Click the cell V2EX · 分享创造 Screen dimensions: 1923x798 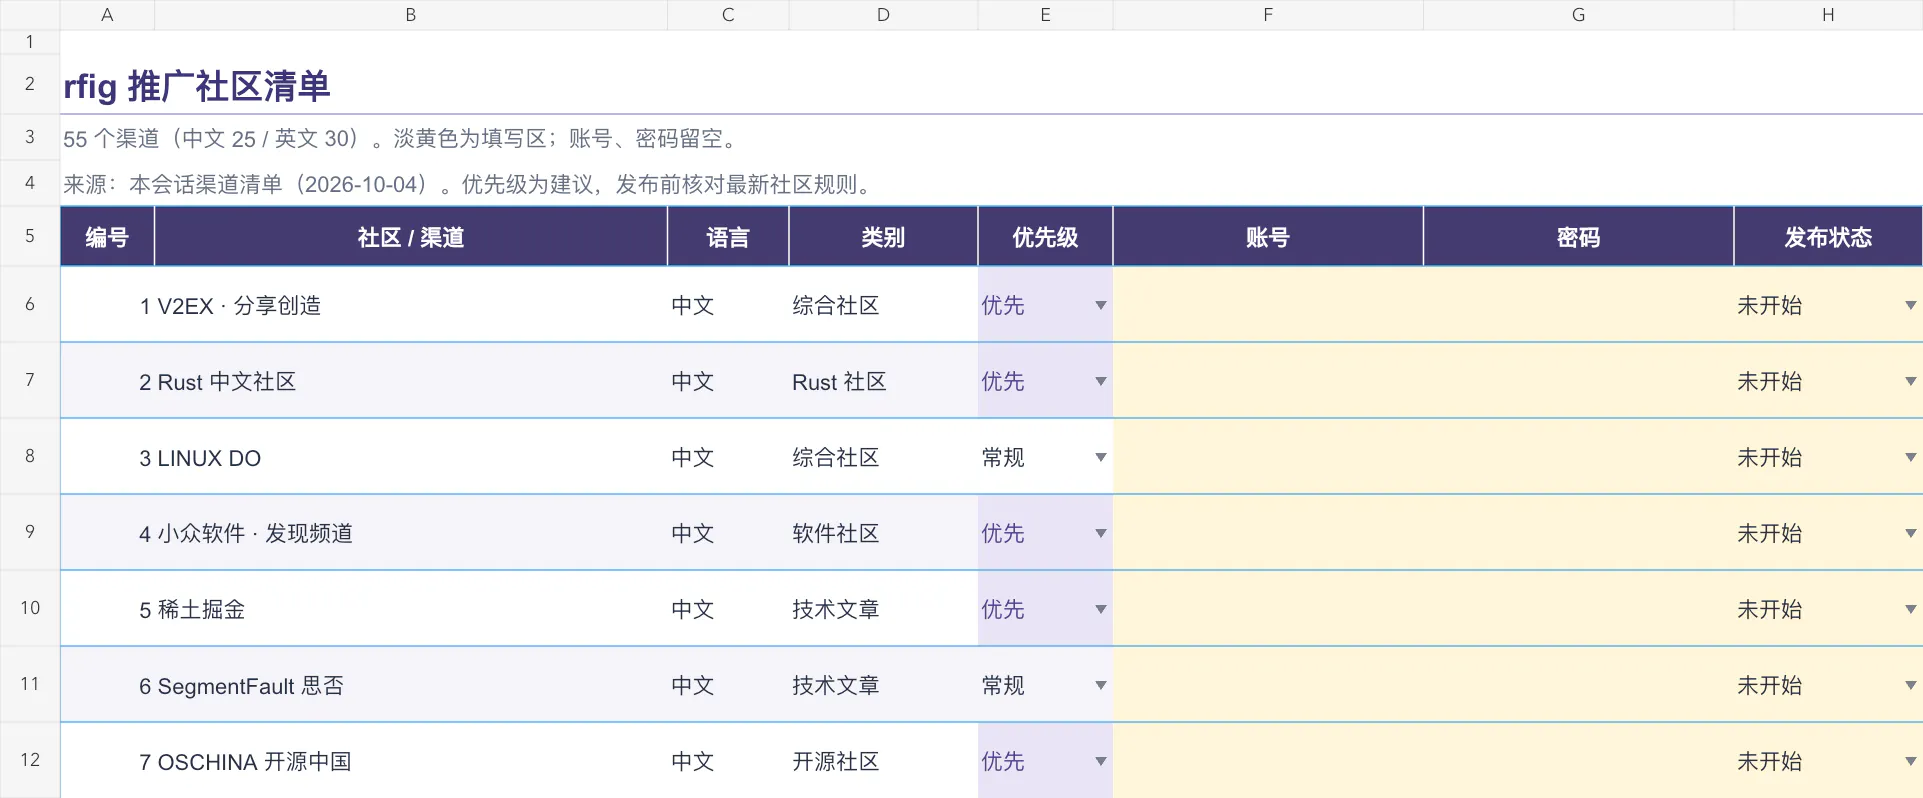pyautogui.click(x=411, y=305)
